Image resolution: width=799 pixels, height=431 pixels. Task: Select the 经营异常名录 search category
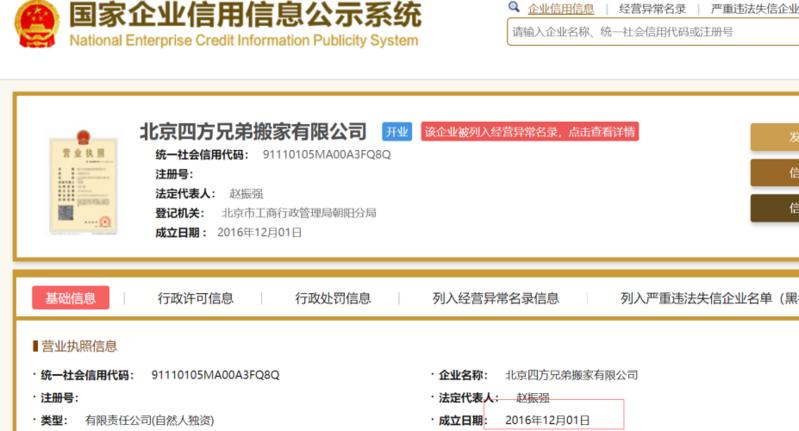point(652,9)
